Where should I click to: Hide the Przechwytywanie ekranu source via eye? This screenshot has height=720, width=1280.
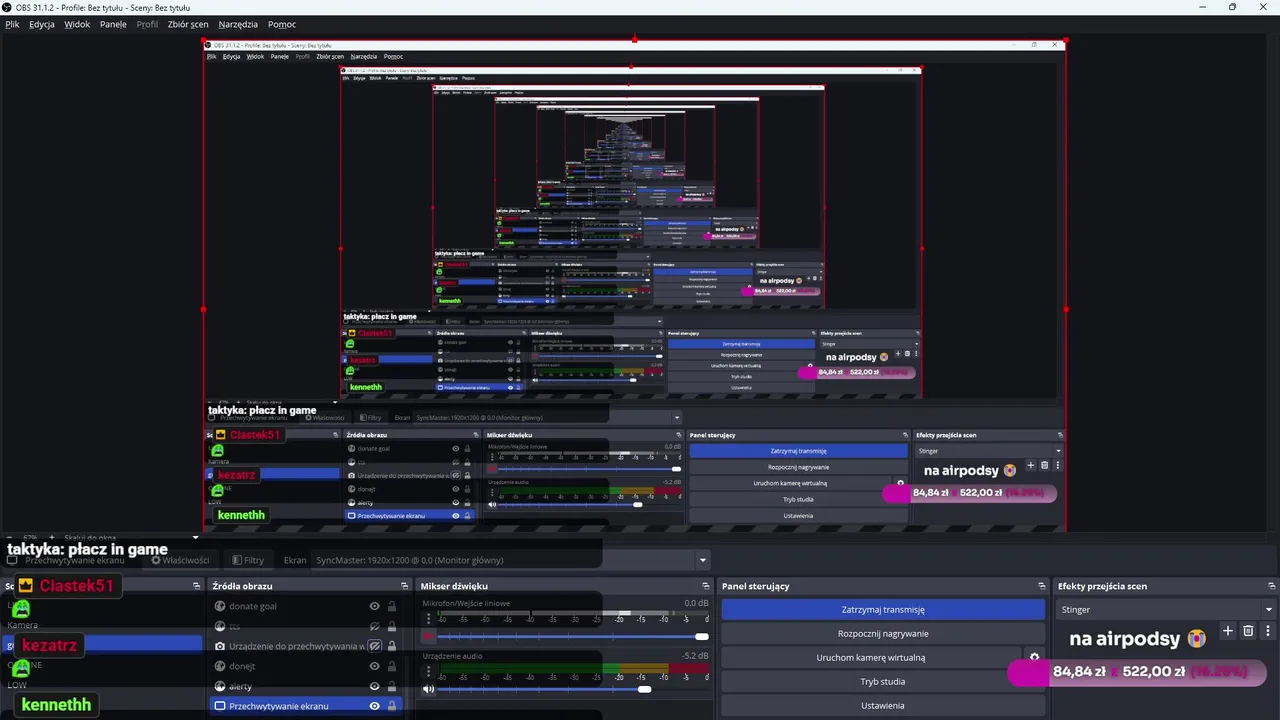(x=375, y=706)
